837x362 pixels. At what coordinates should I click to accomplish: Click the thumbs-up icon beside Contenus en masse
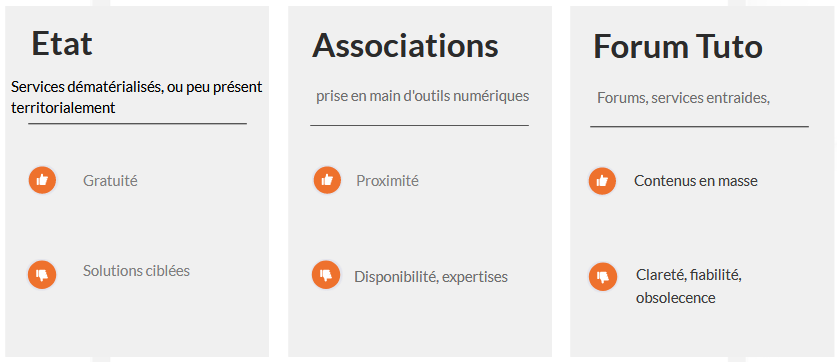click(x=602, y=181)
